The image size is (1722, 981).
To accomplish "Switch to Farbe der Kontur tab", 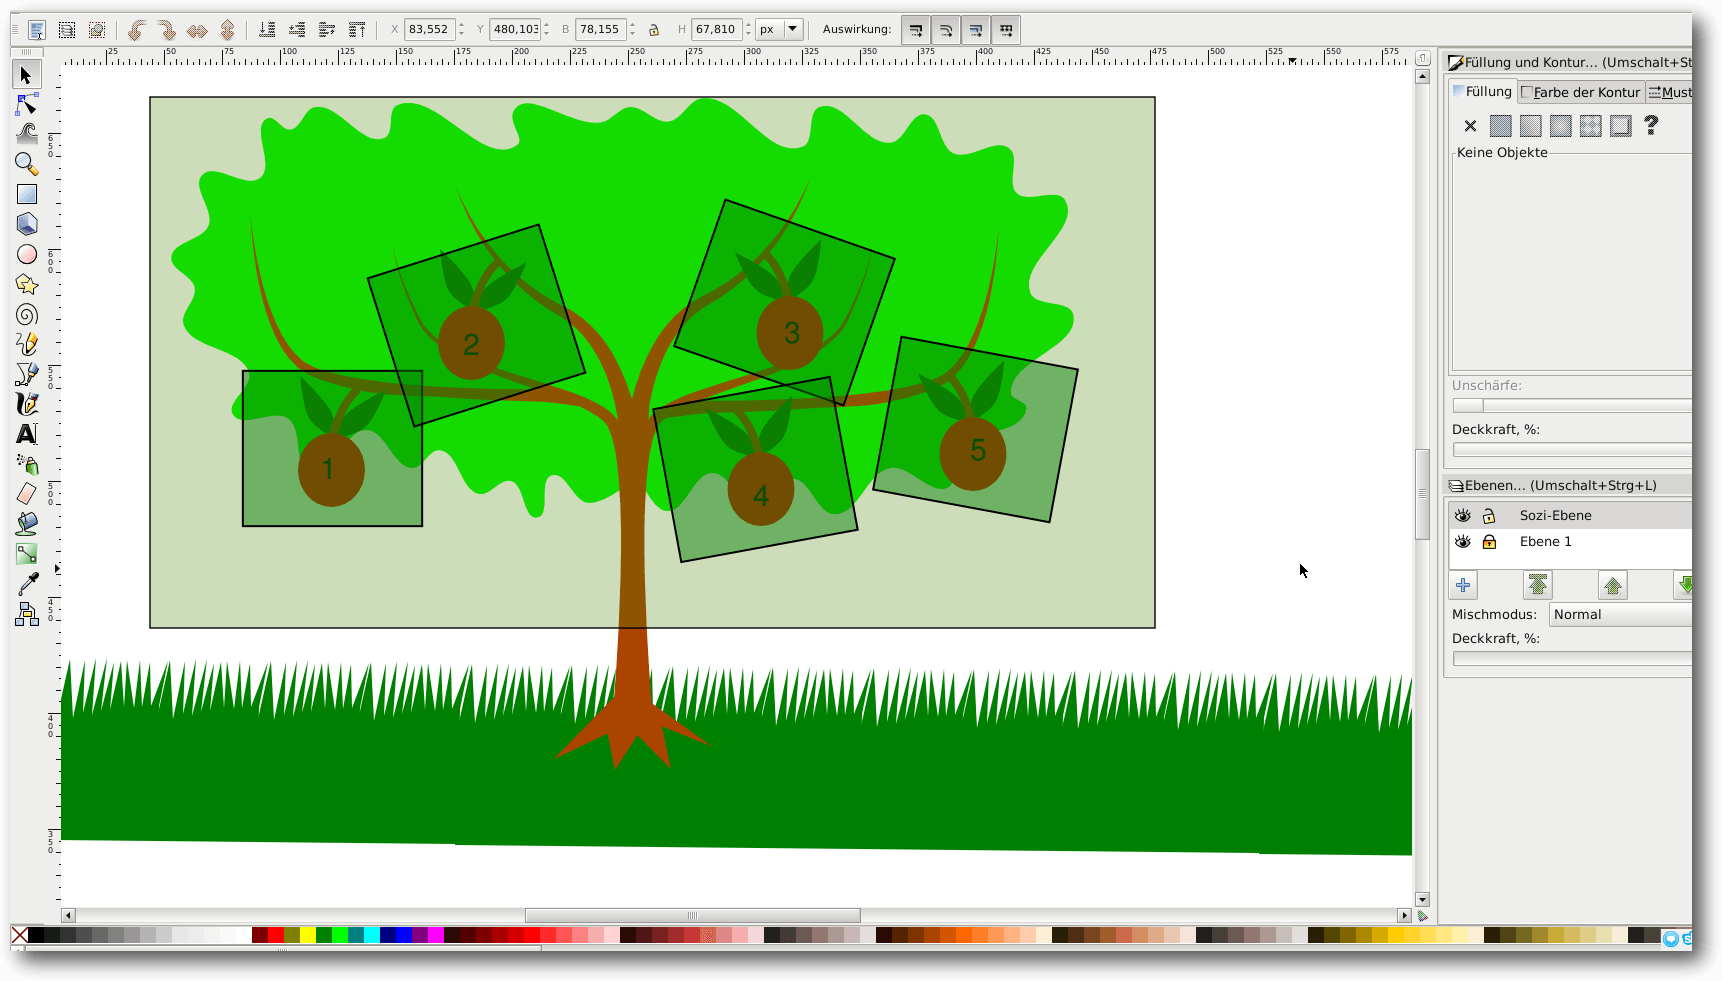I will [x=1580, y=92].
